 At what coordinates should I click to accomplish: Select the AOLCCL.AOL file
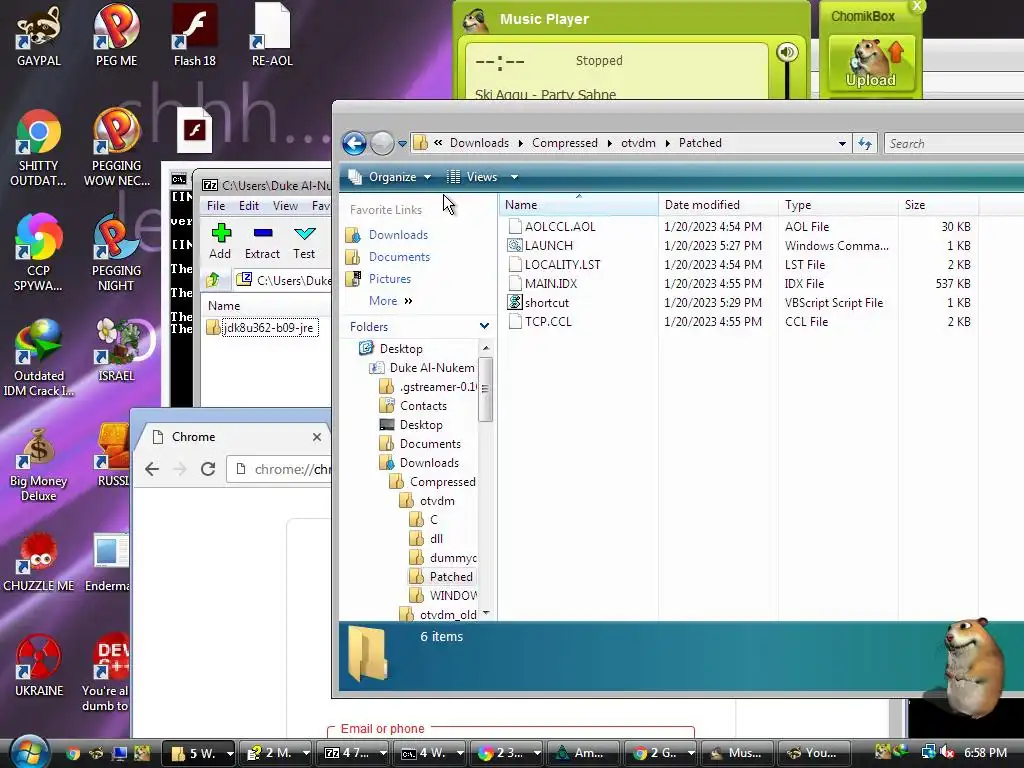(x=560, y=227)
